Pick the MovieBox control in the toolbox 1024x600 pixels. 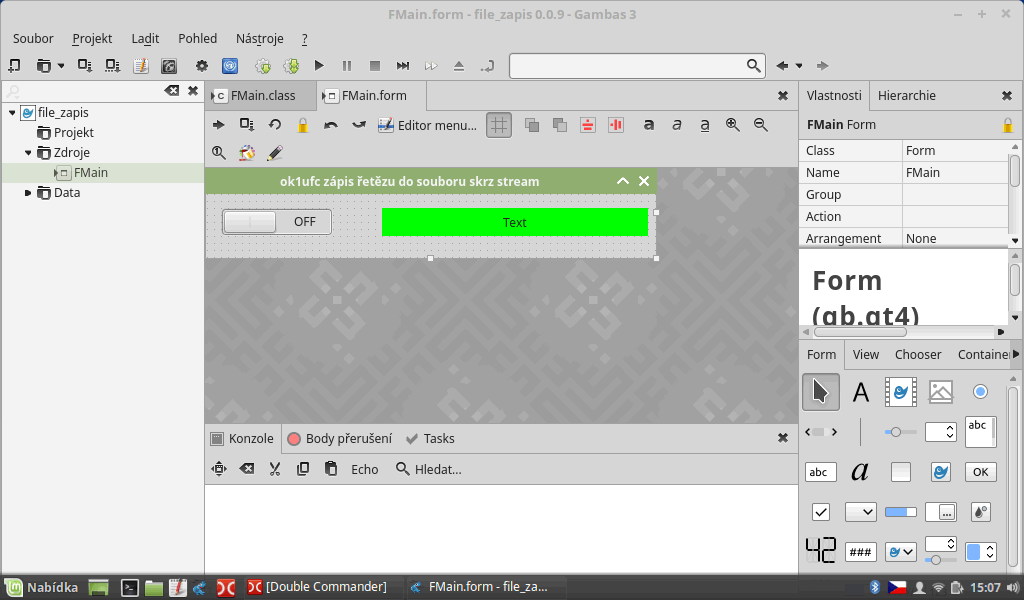(900, 392)
